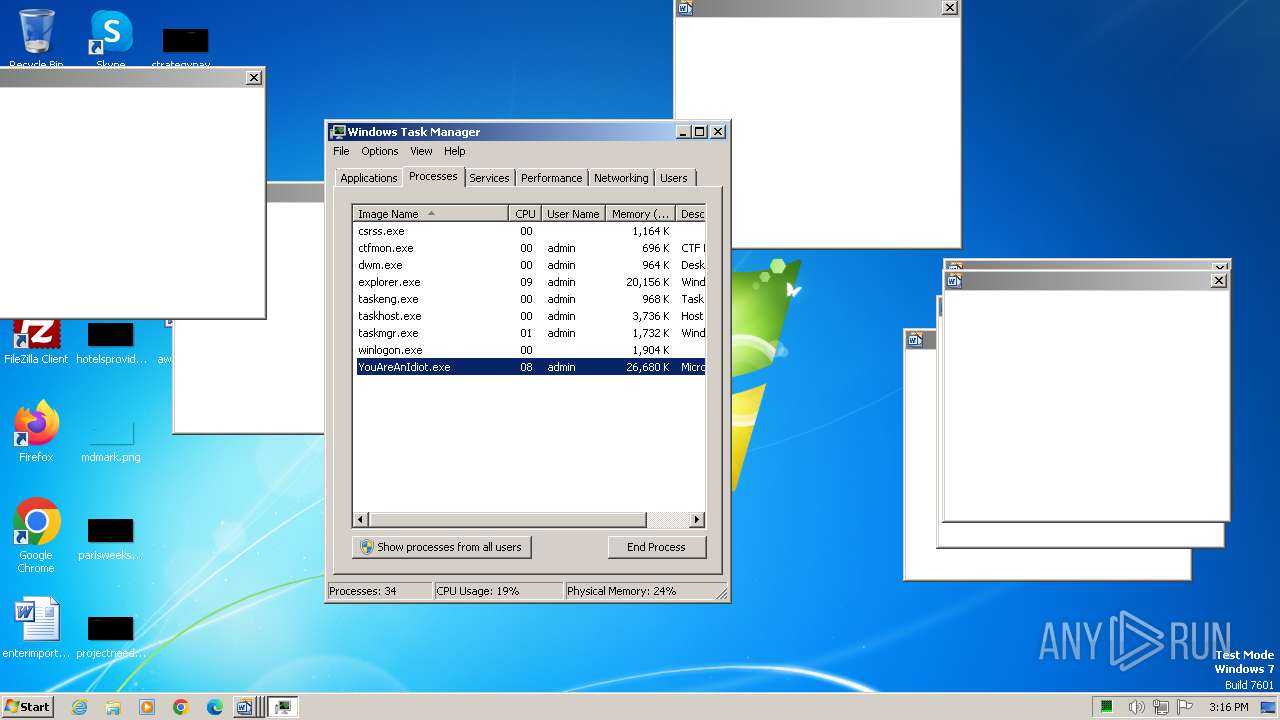The width and height of the screenshot is (1280, 720).
Task: Open Microsoft Edge from the taskbar
Action: (x=215, y=707)
